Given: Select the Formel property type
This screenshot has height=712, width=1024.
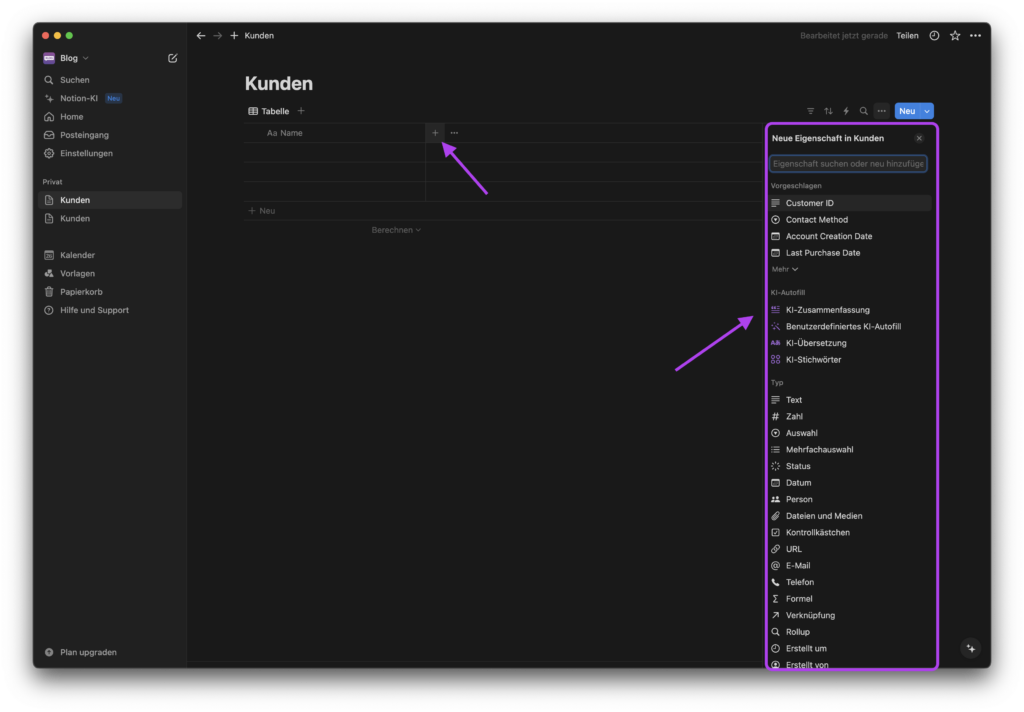Looking at the screenshot, I should 850,599.
